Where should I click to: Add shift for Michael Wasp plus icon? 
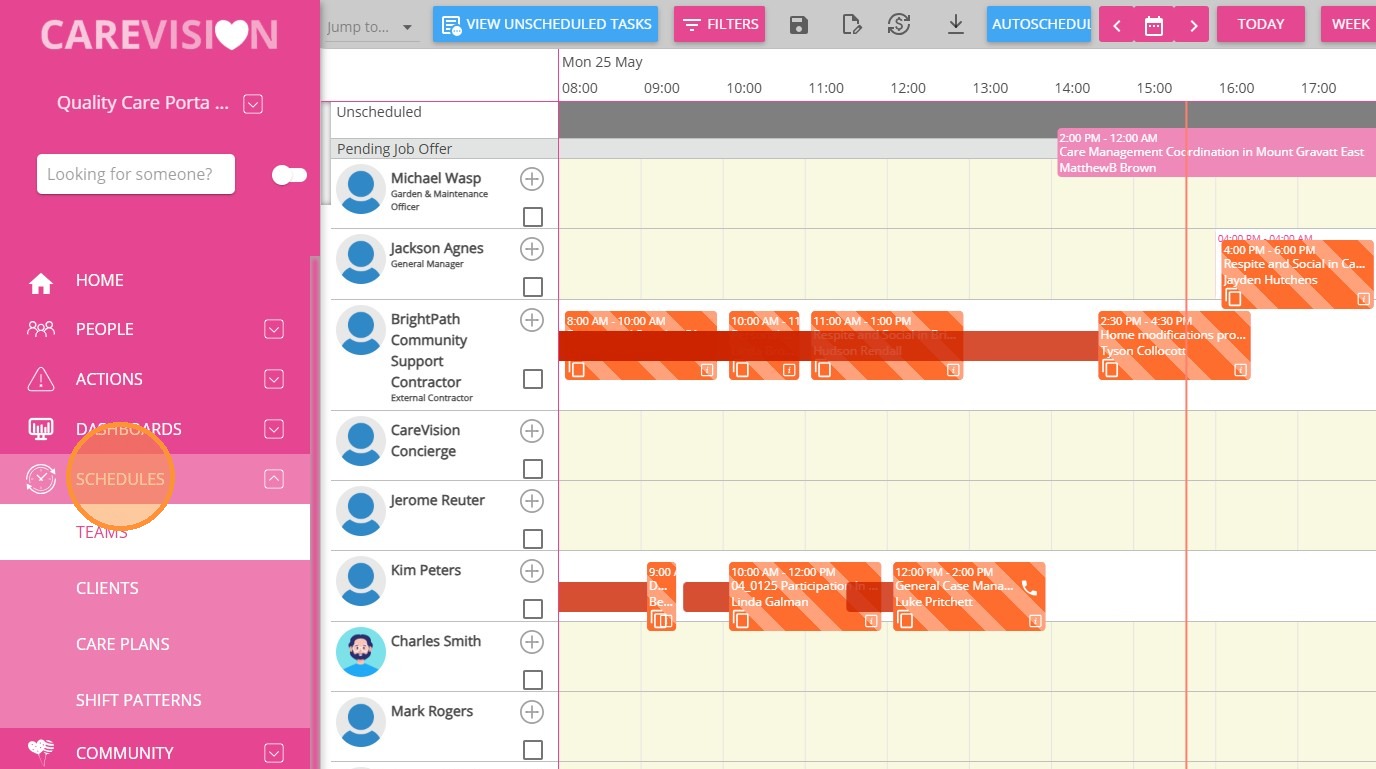[532, 179]
